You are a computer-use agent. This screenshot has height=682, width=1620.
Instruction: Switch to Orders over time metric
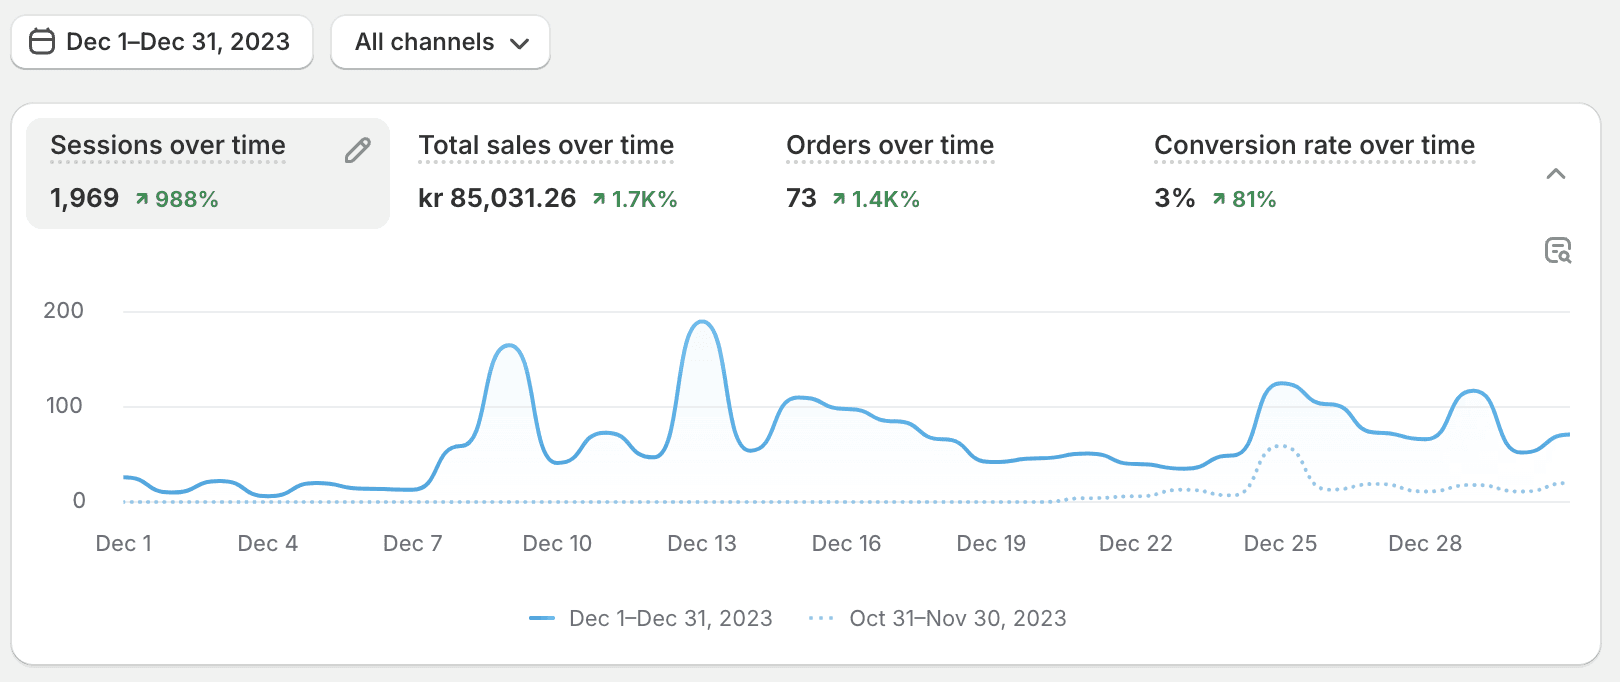(x=890, y=145)
